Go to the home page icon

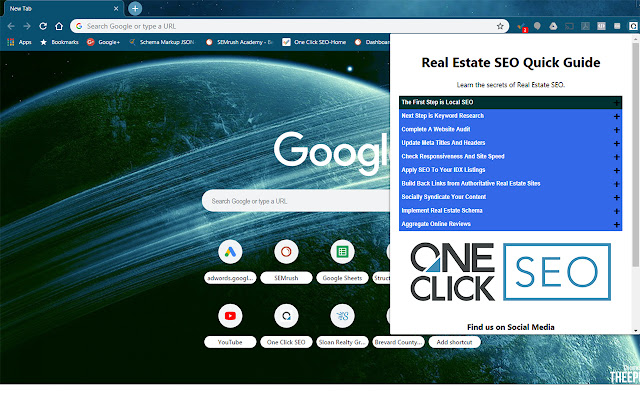click(x=59, y=26)
